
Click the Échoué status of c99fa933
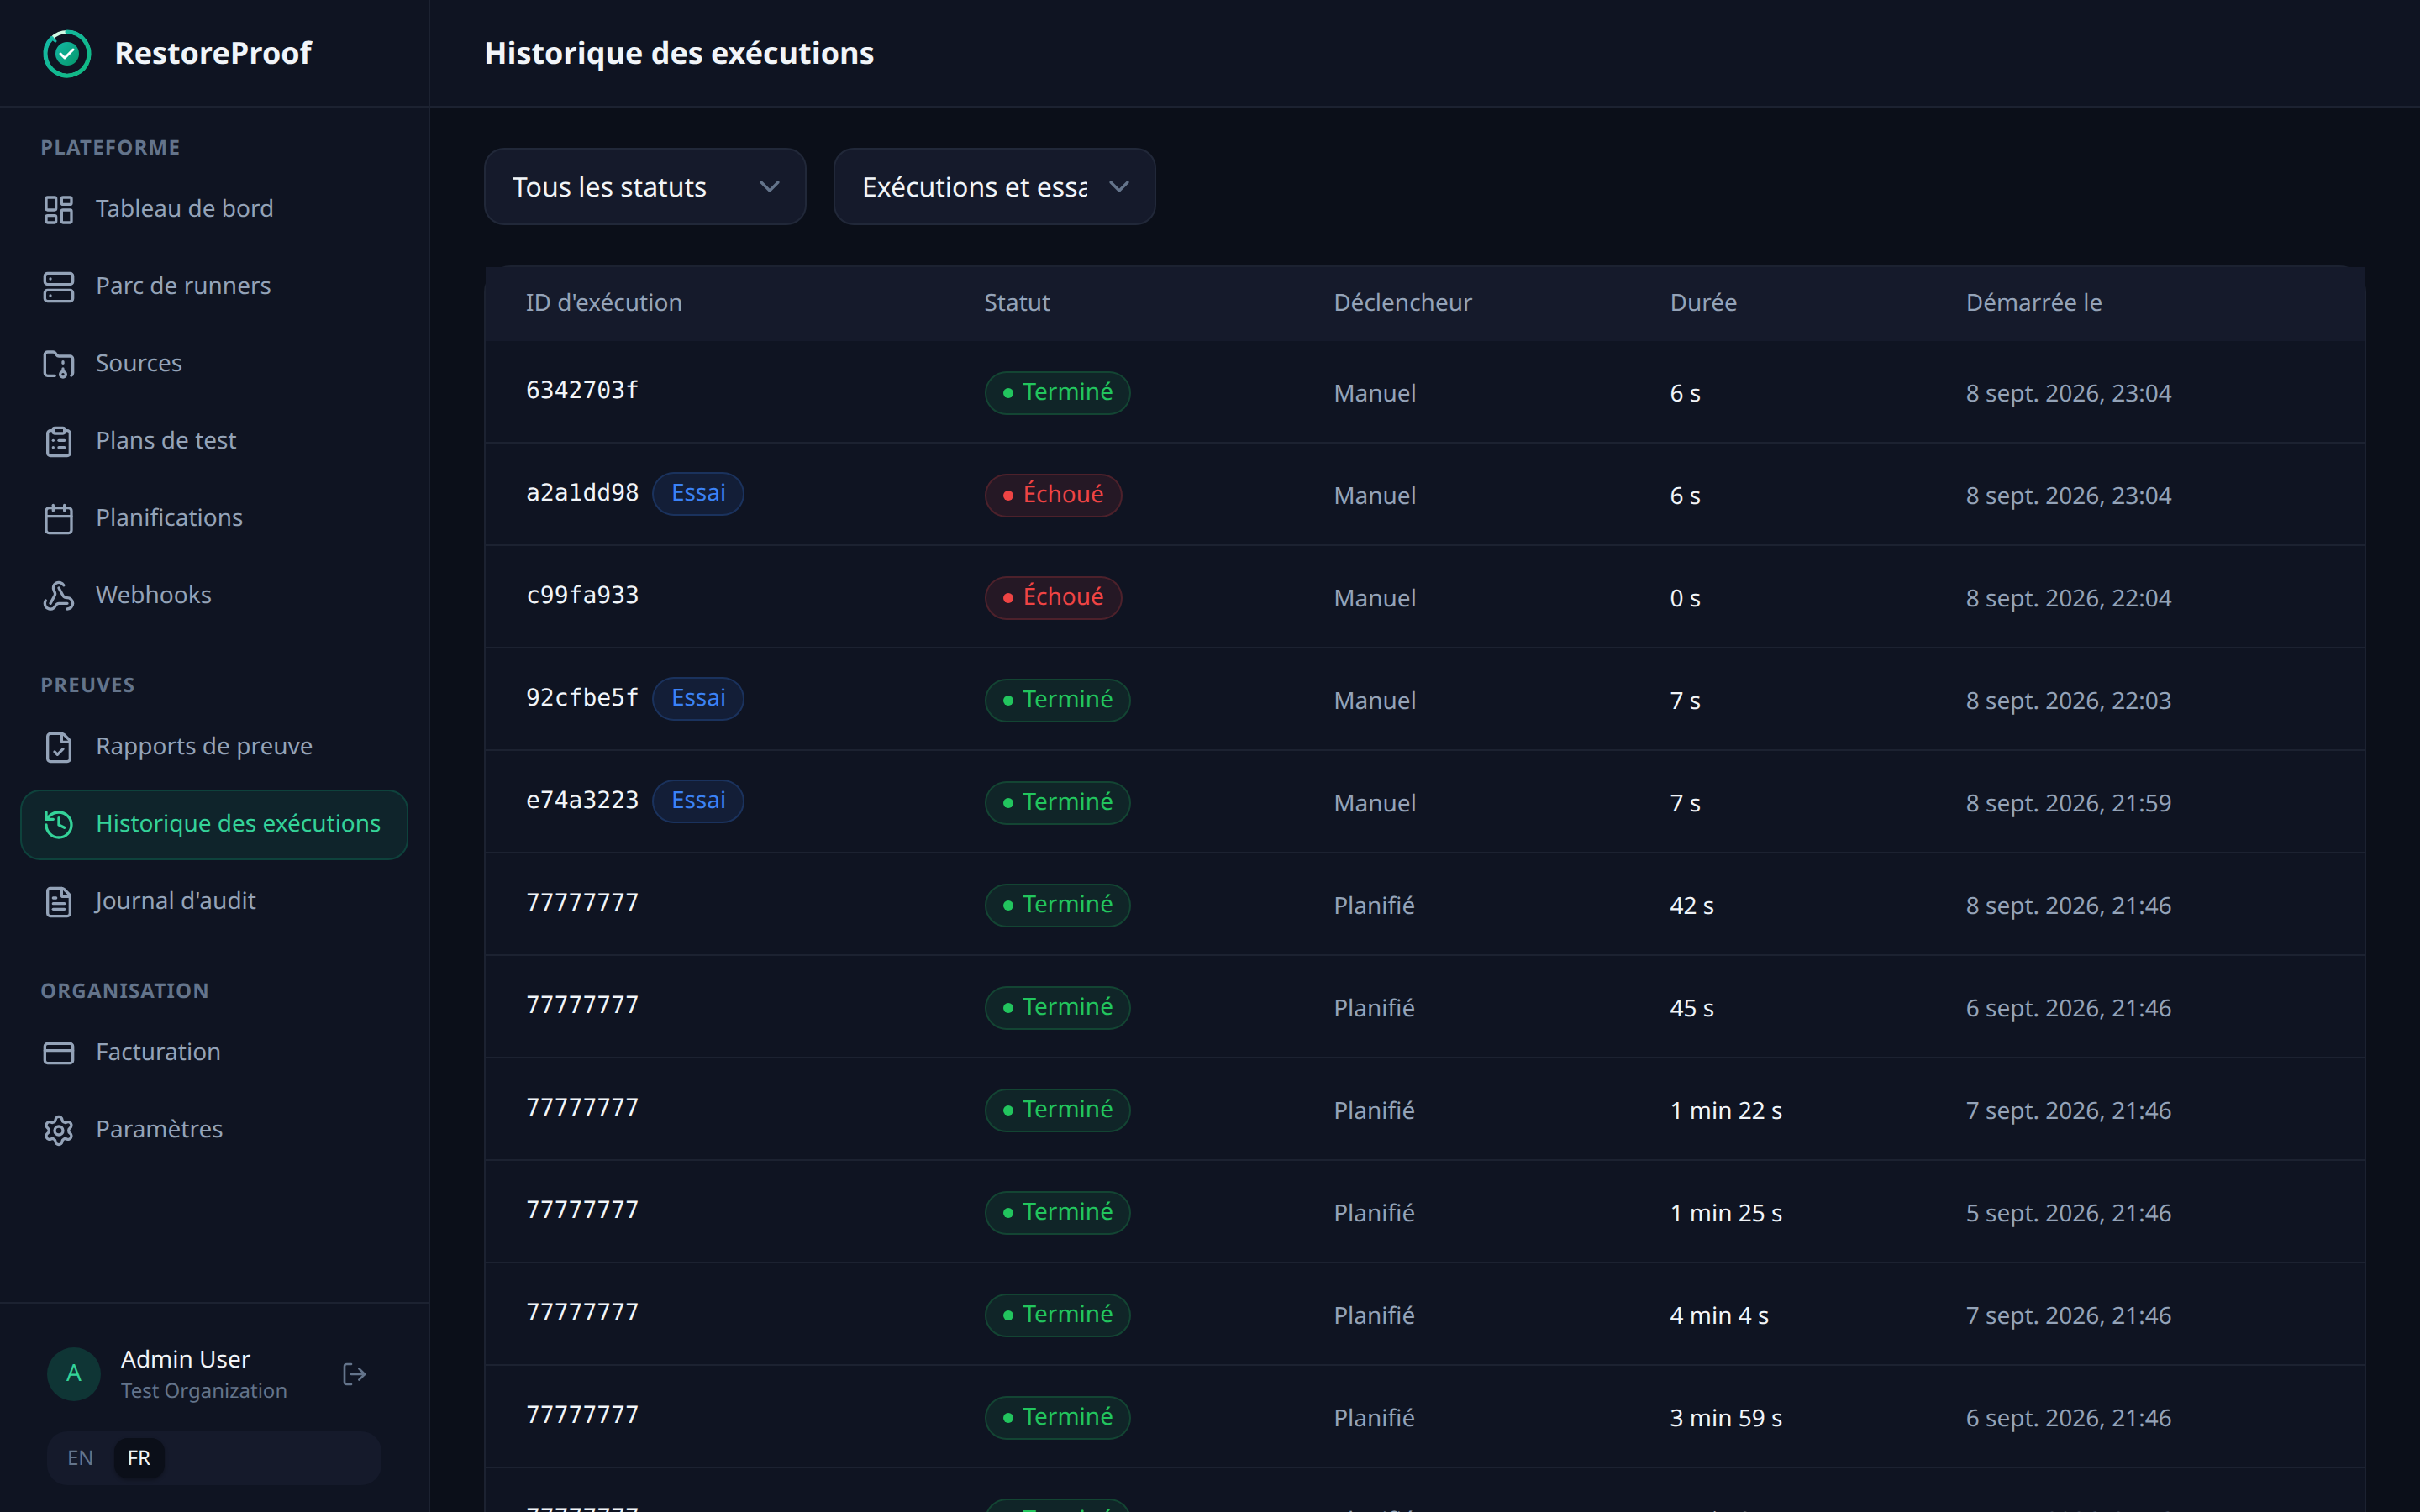click(1053, 597)
